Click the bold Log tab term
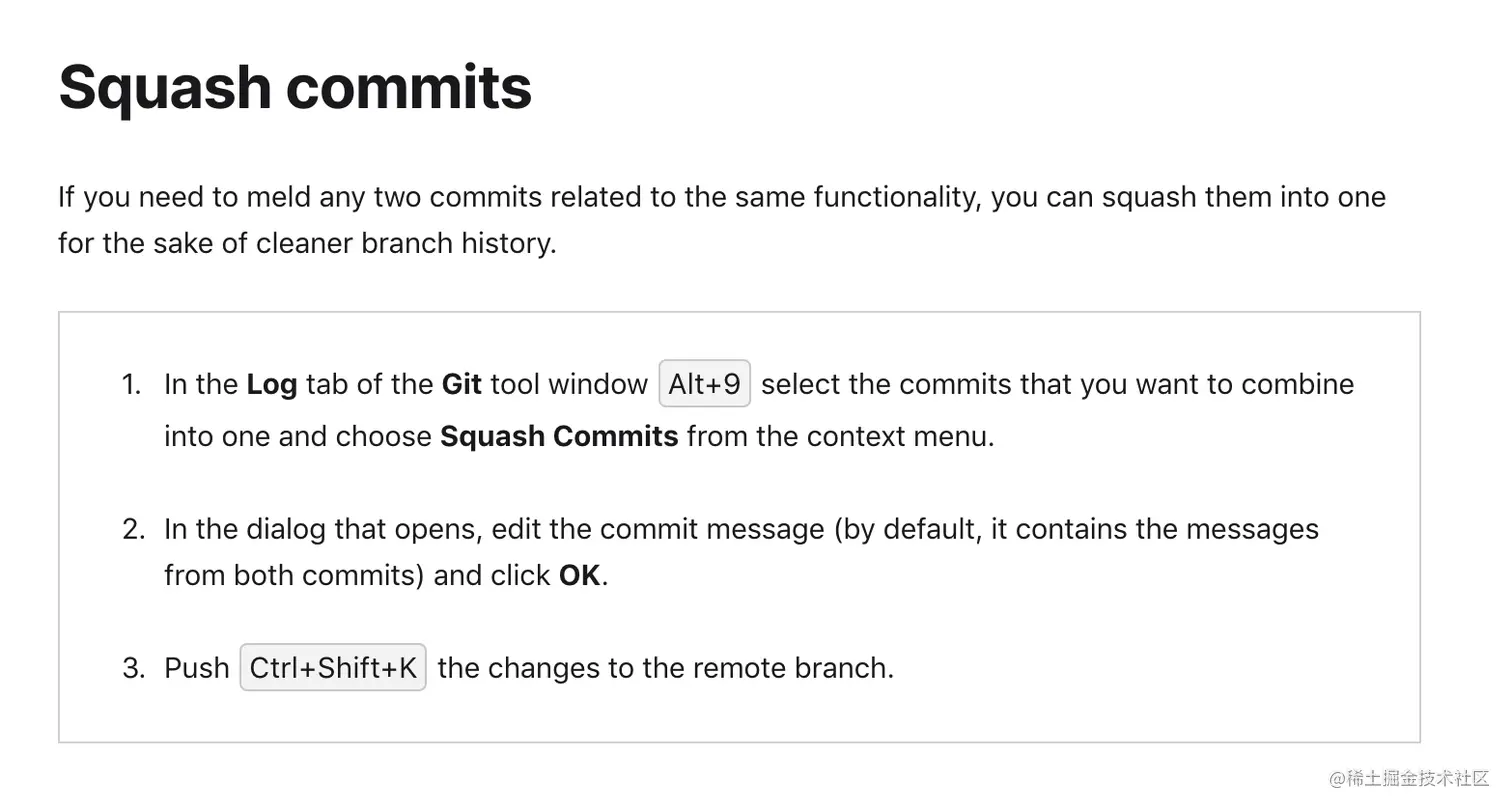Screen dimensions: 1512x811 pos(272,385)
